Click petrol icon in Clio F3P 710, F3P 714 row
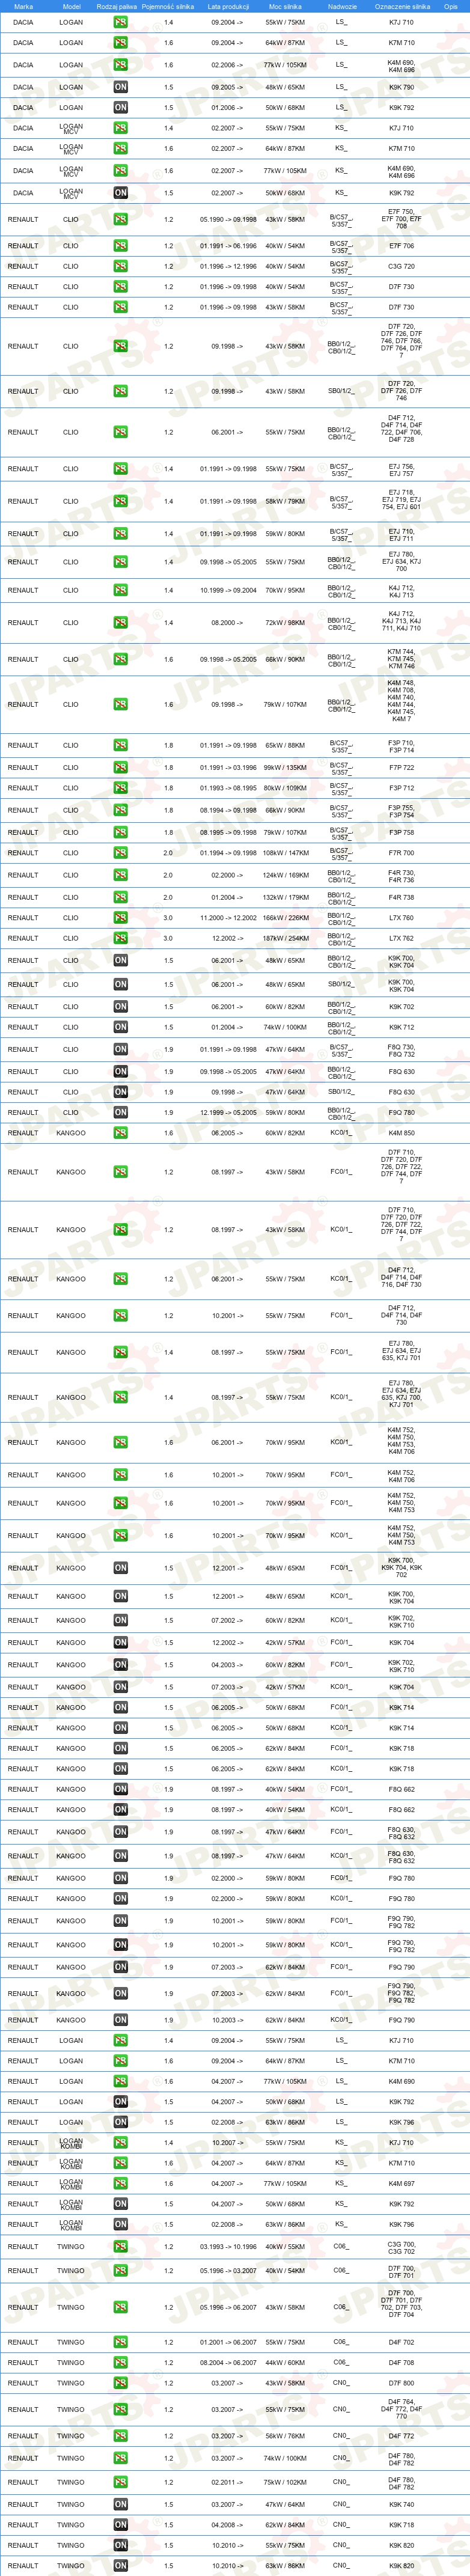Viewport: 470px width, 2576px height. click(120, 745)
